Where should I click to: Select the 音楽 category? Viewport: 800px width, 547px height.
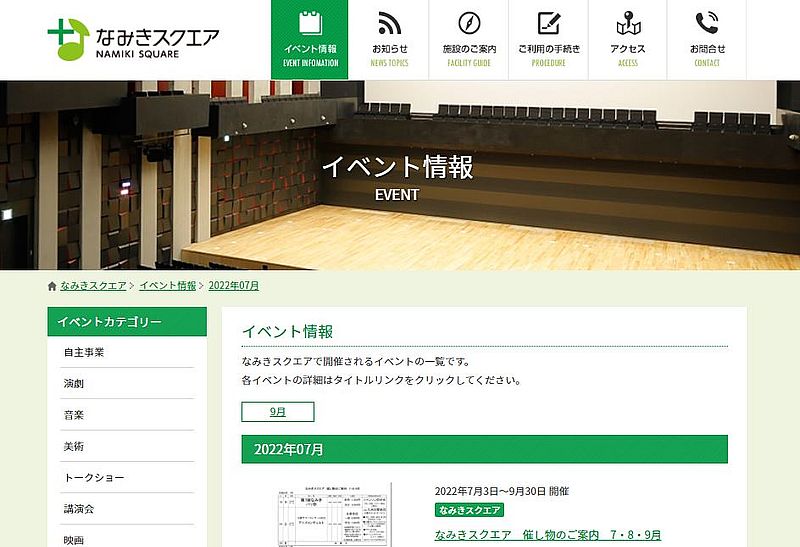coord(127,415)
